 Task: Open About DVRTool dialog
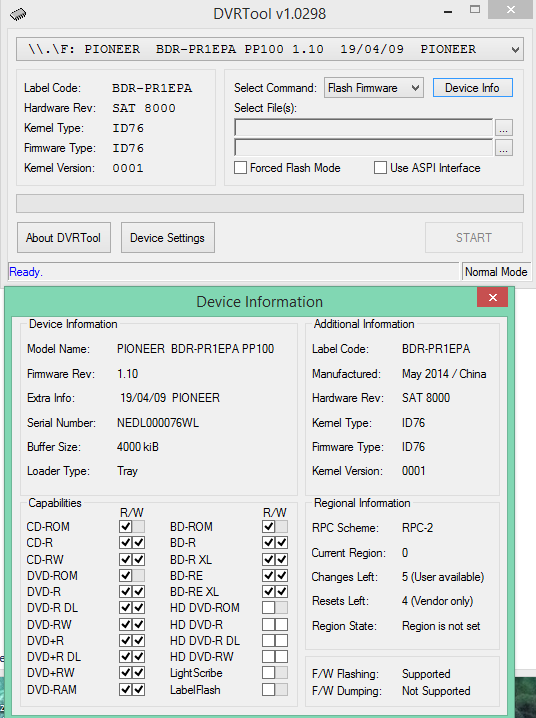click(64, 238)
